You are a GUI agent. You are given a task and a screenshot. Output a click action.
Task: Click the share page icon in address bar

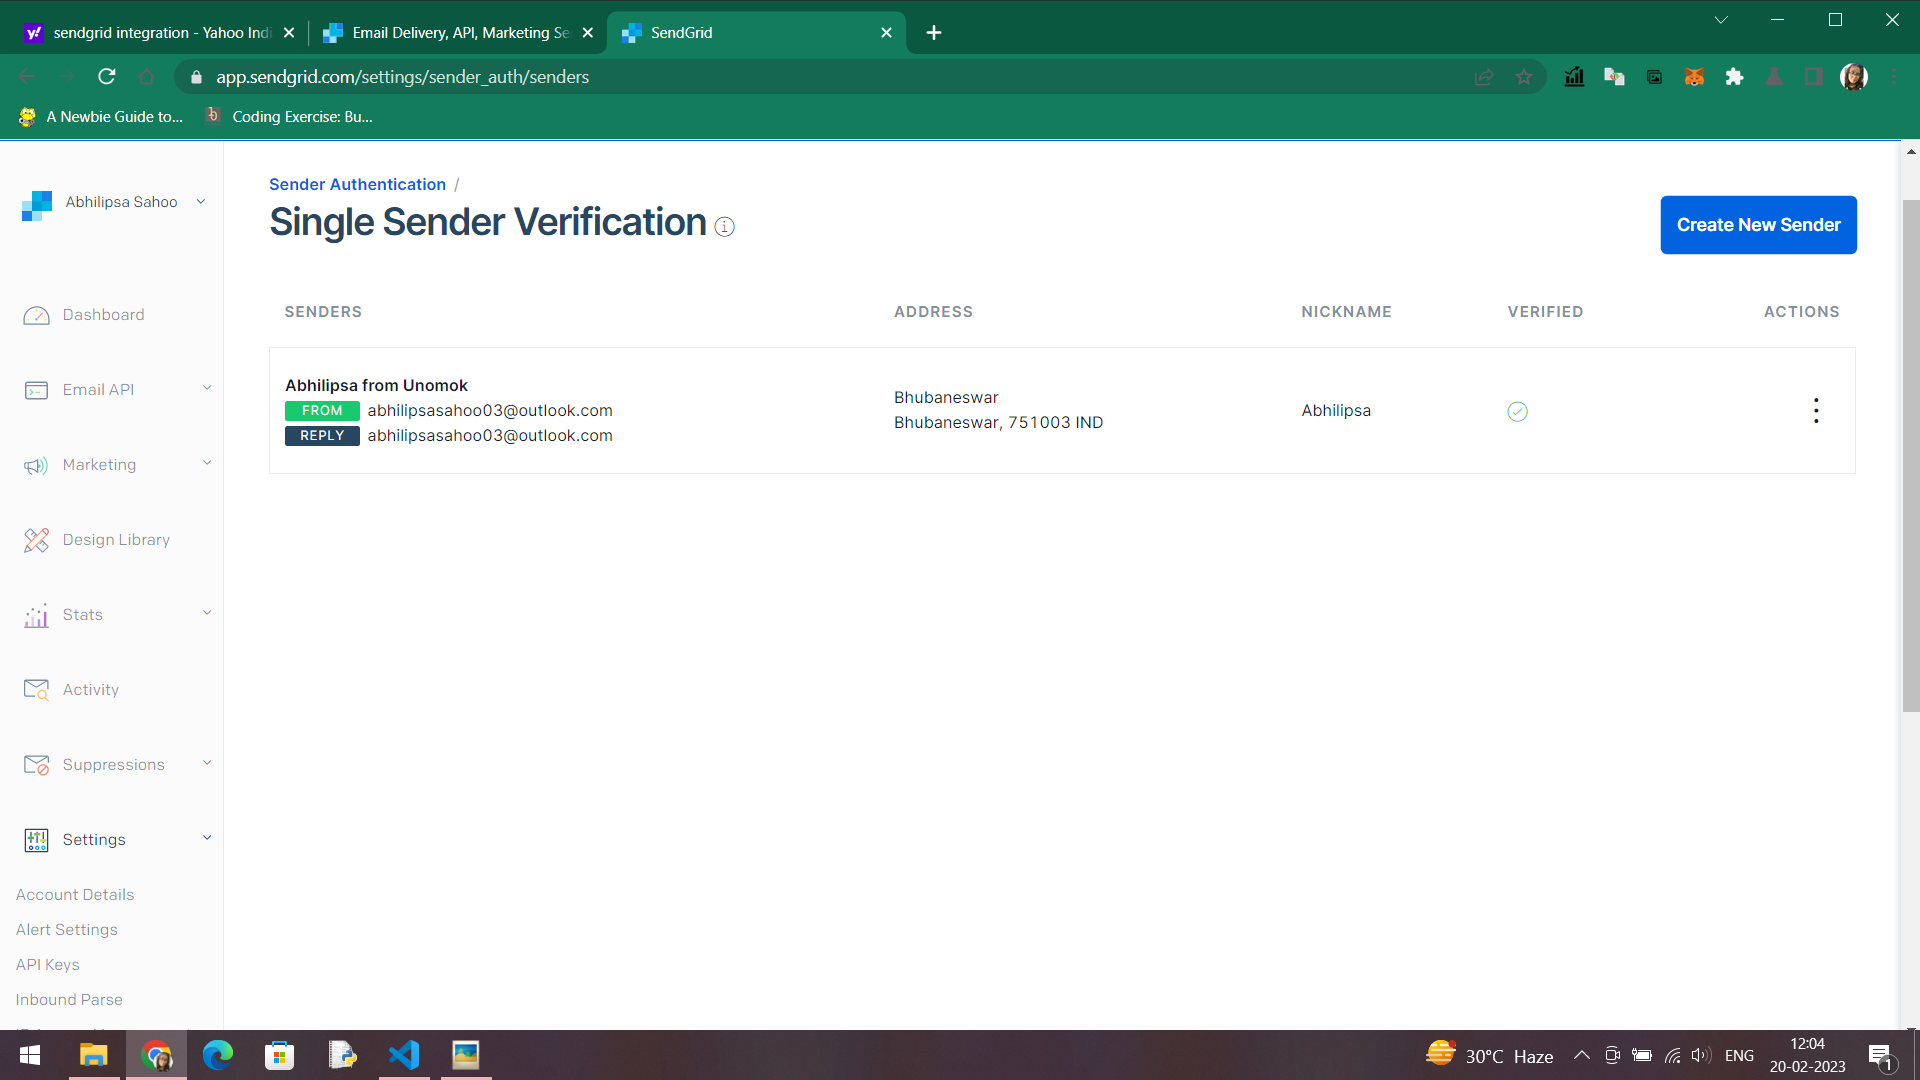click(1484, 77)
